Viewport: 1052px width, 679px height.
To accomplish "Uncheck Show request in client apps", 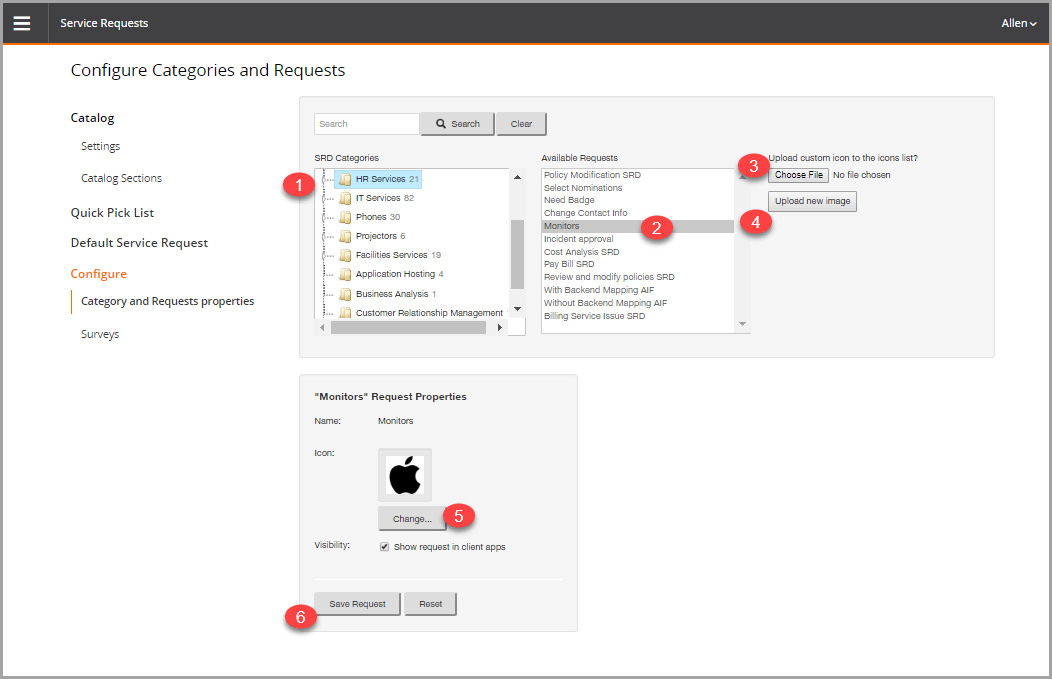I will coord(385,546).
